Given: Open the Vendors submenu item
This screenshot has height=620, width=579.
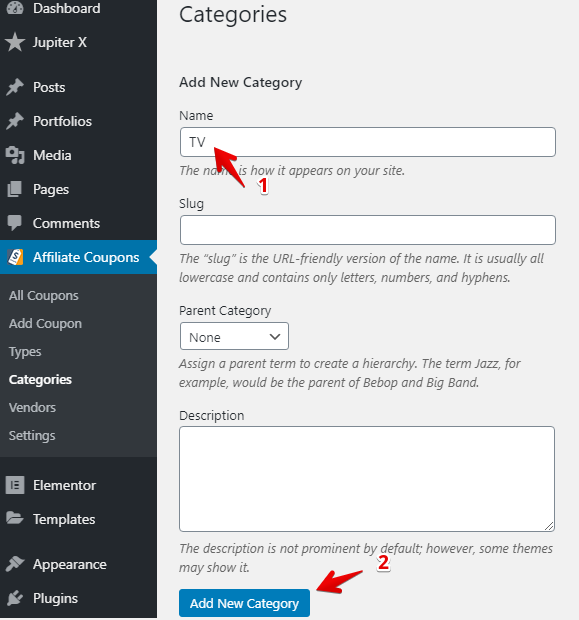Looking at the screenshot, I should pyautogui.click(x=32, y=407).
